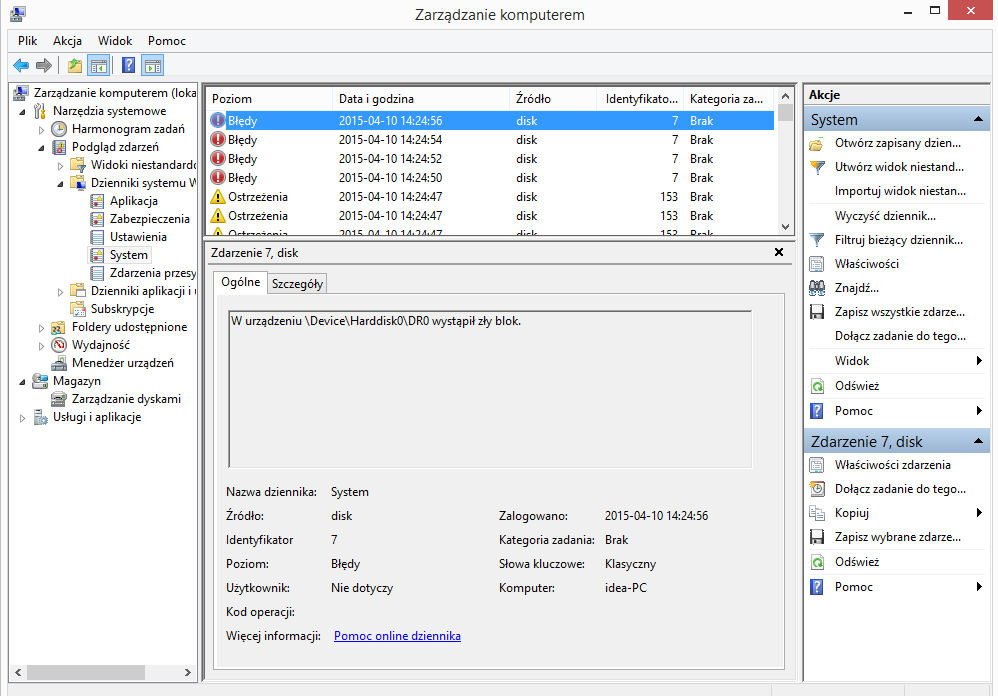Click the Menedżer urządzeń icon

point(59,363)
